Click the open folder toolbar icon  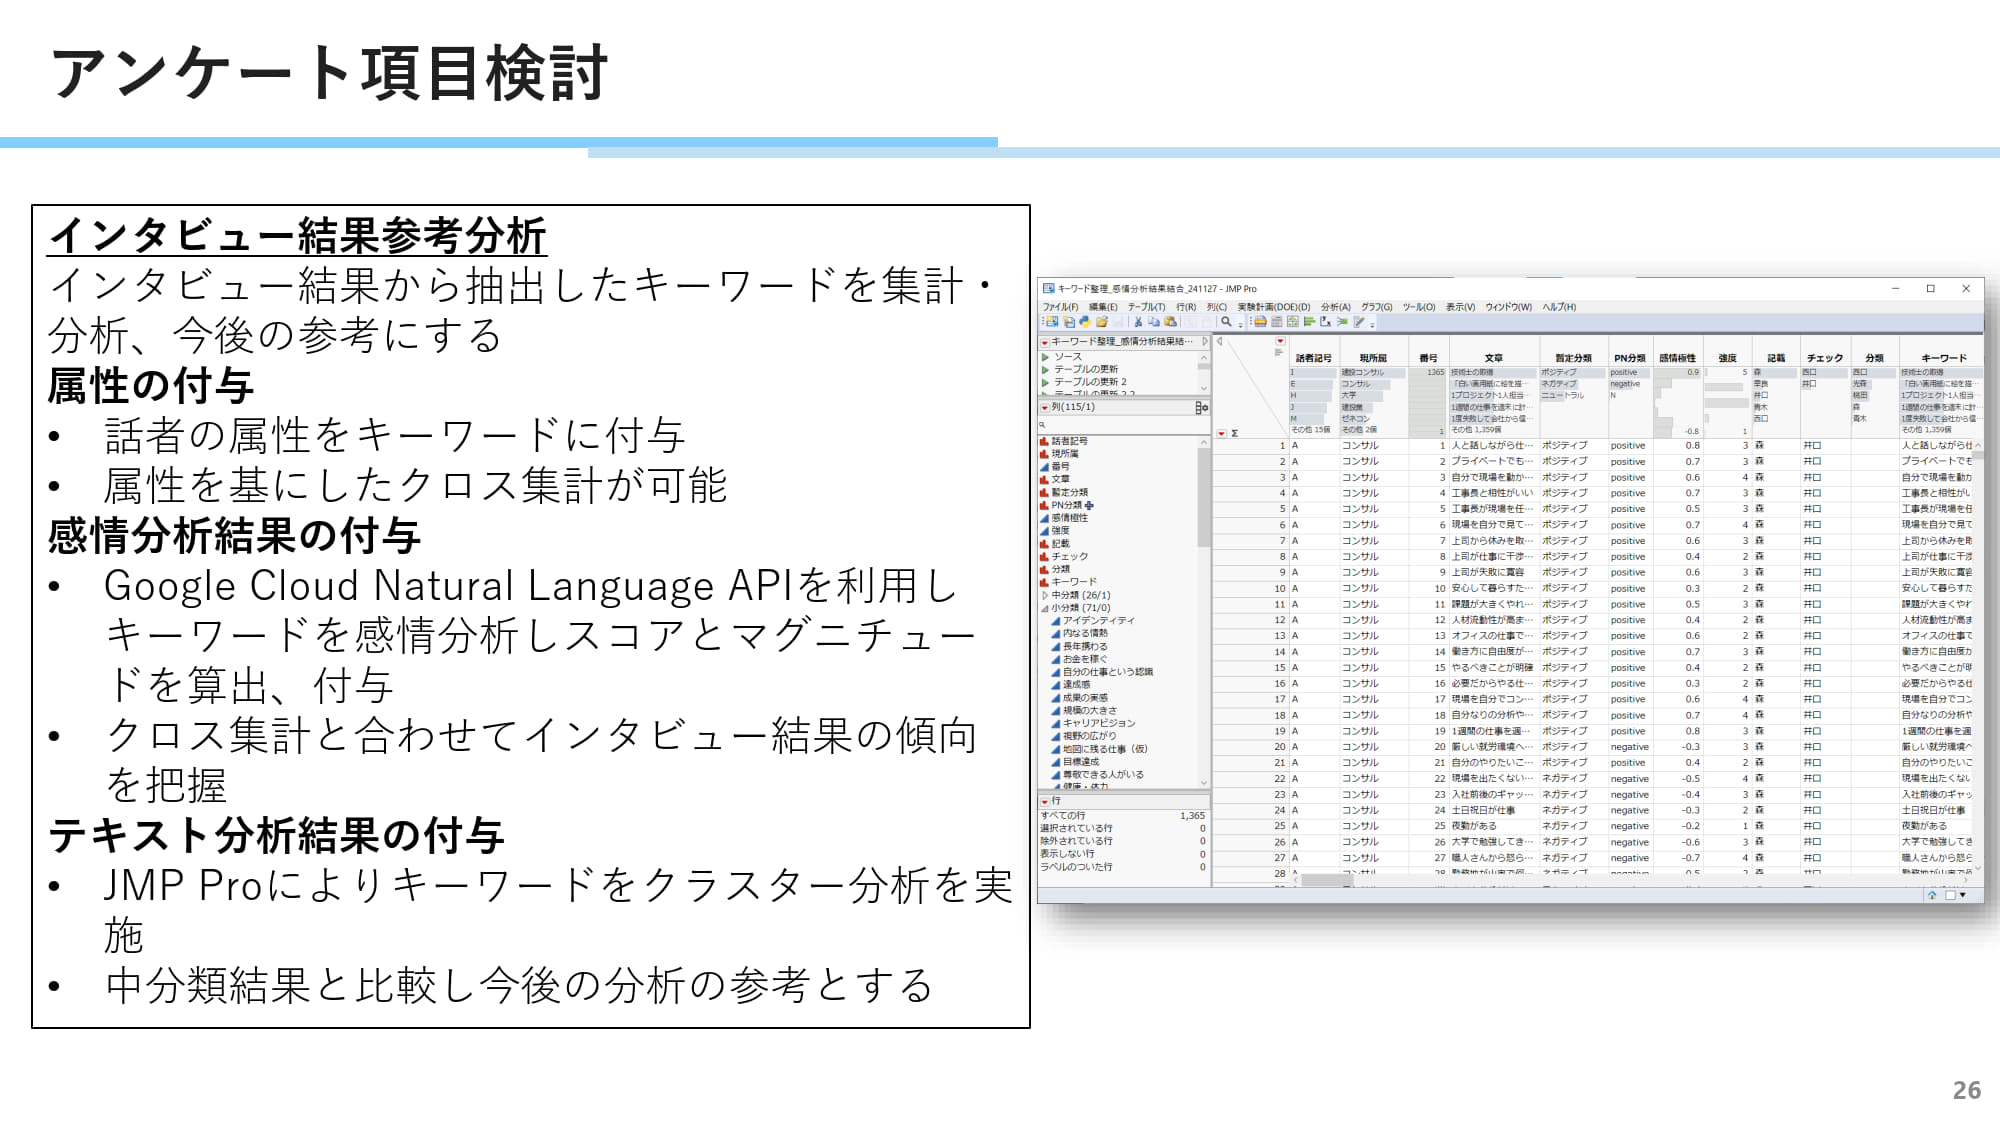[1102, 322]
